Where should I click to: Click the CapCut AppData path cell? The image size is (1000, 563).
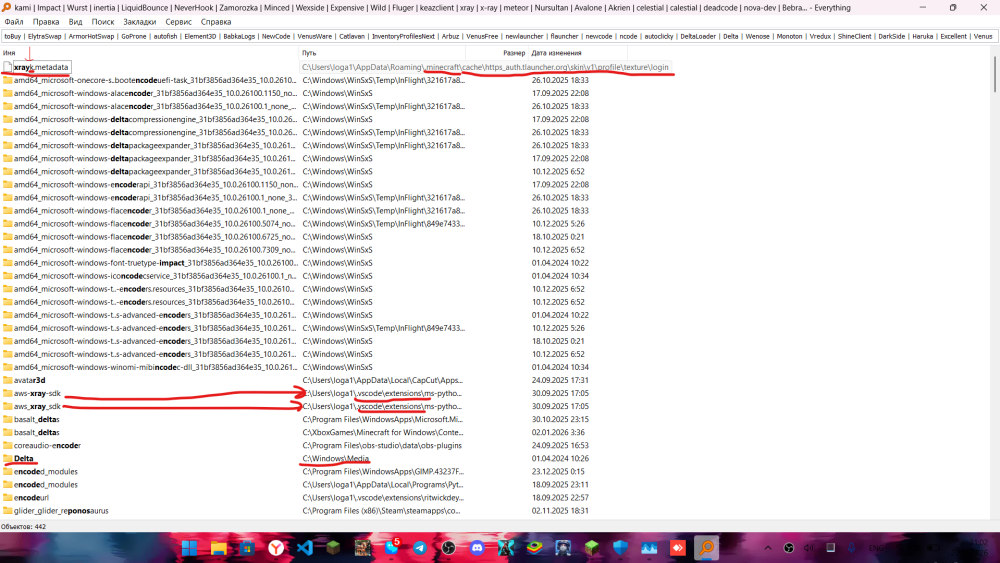point(383,380)
